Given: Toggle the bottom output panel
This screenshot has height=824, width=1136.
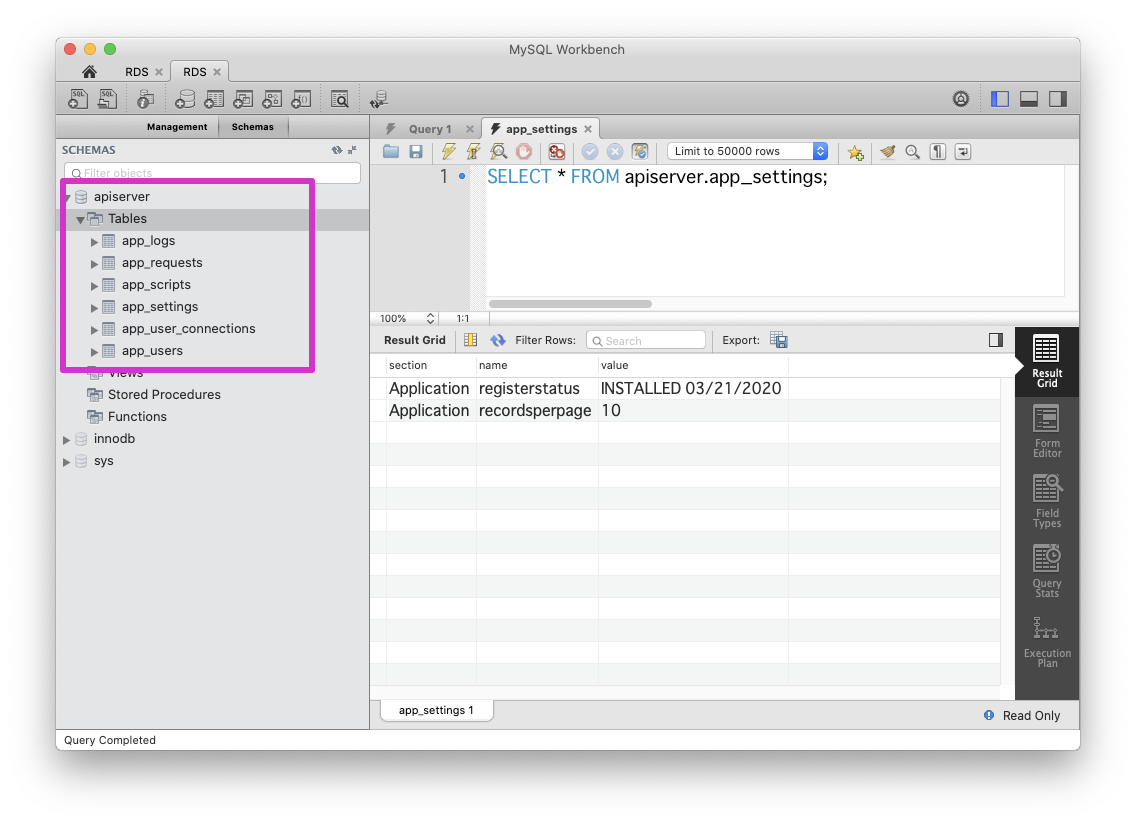Looking at the screenshot, I should coord(1029,99).
